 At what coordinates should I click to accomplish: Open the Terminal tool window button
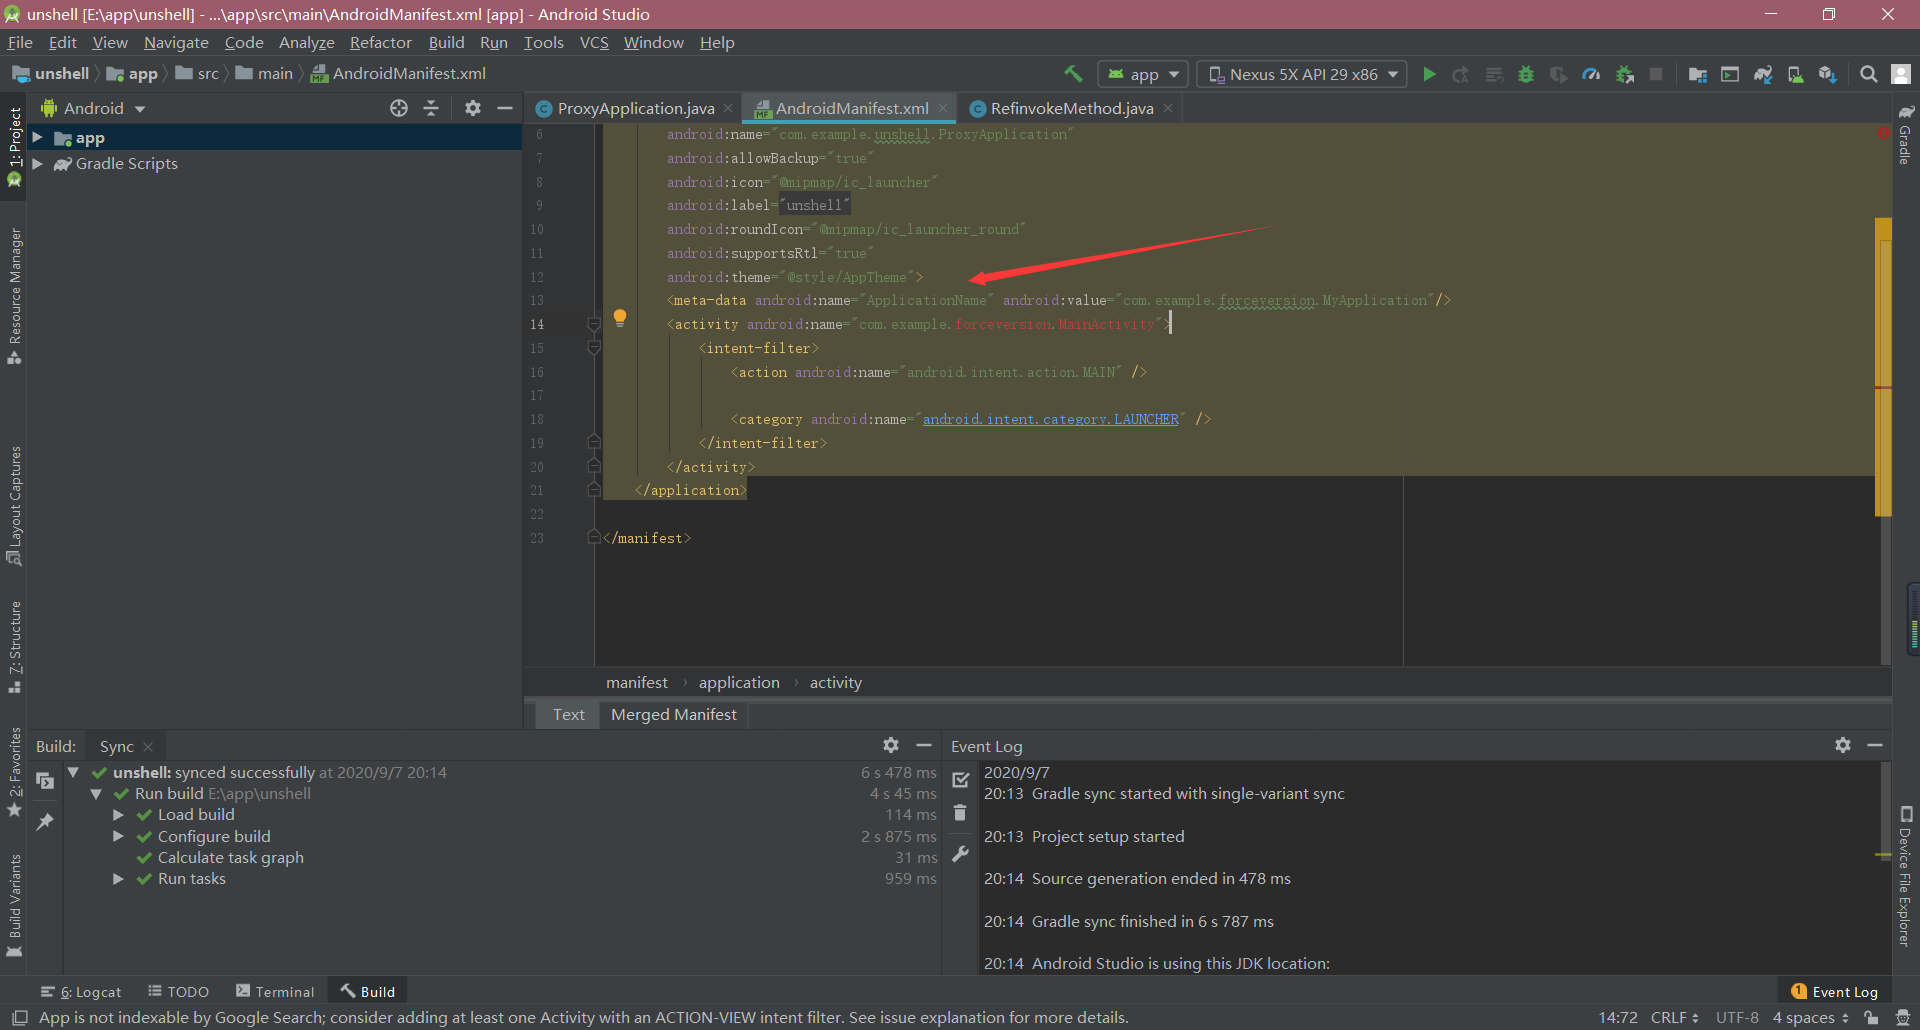[x=275, y=992]
